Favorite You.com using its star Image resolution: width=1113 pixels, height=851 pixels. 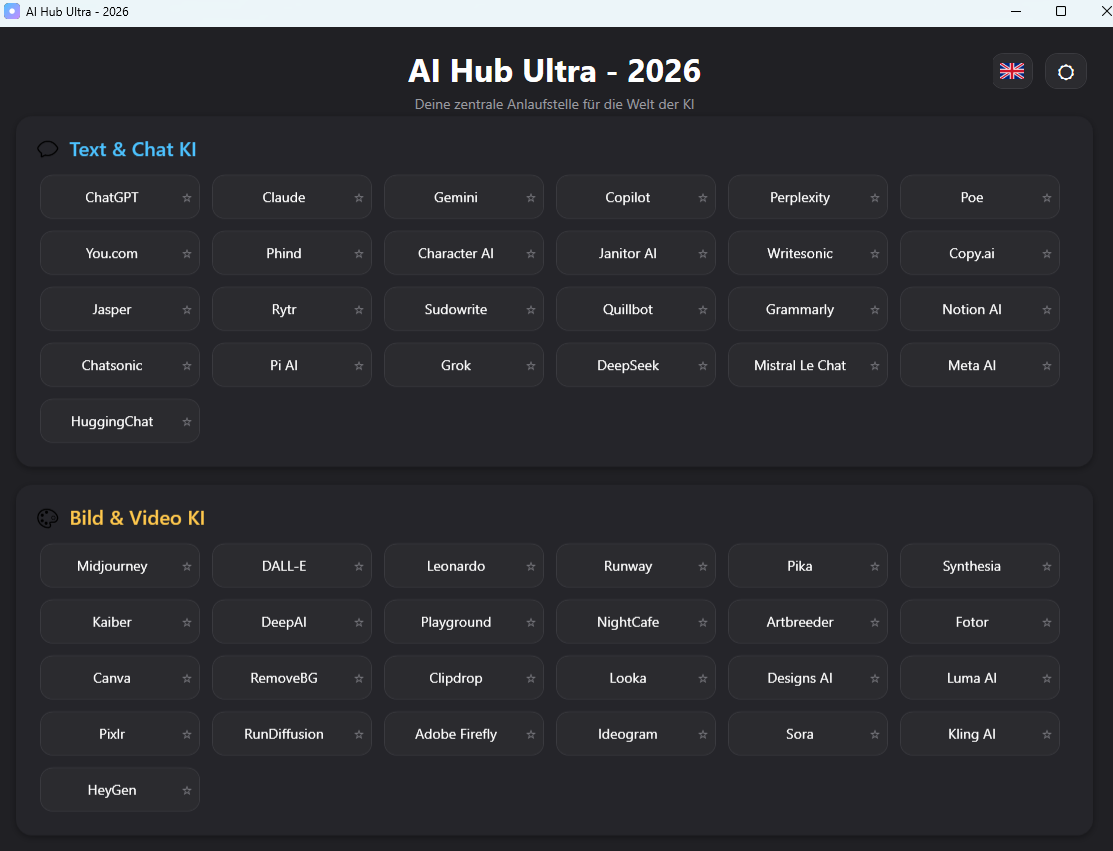pos(187,254)
